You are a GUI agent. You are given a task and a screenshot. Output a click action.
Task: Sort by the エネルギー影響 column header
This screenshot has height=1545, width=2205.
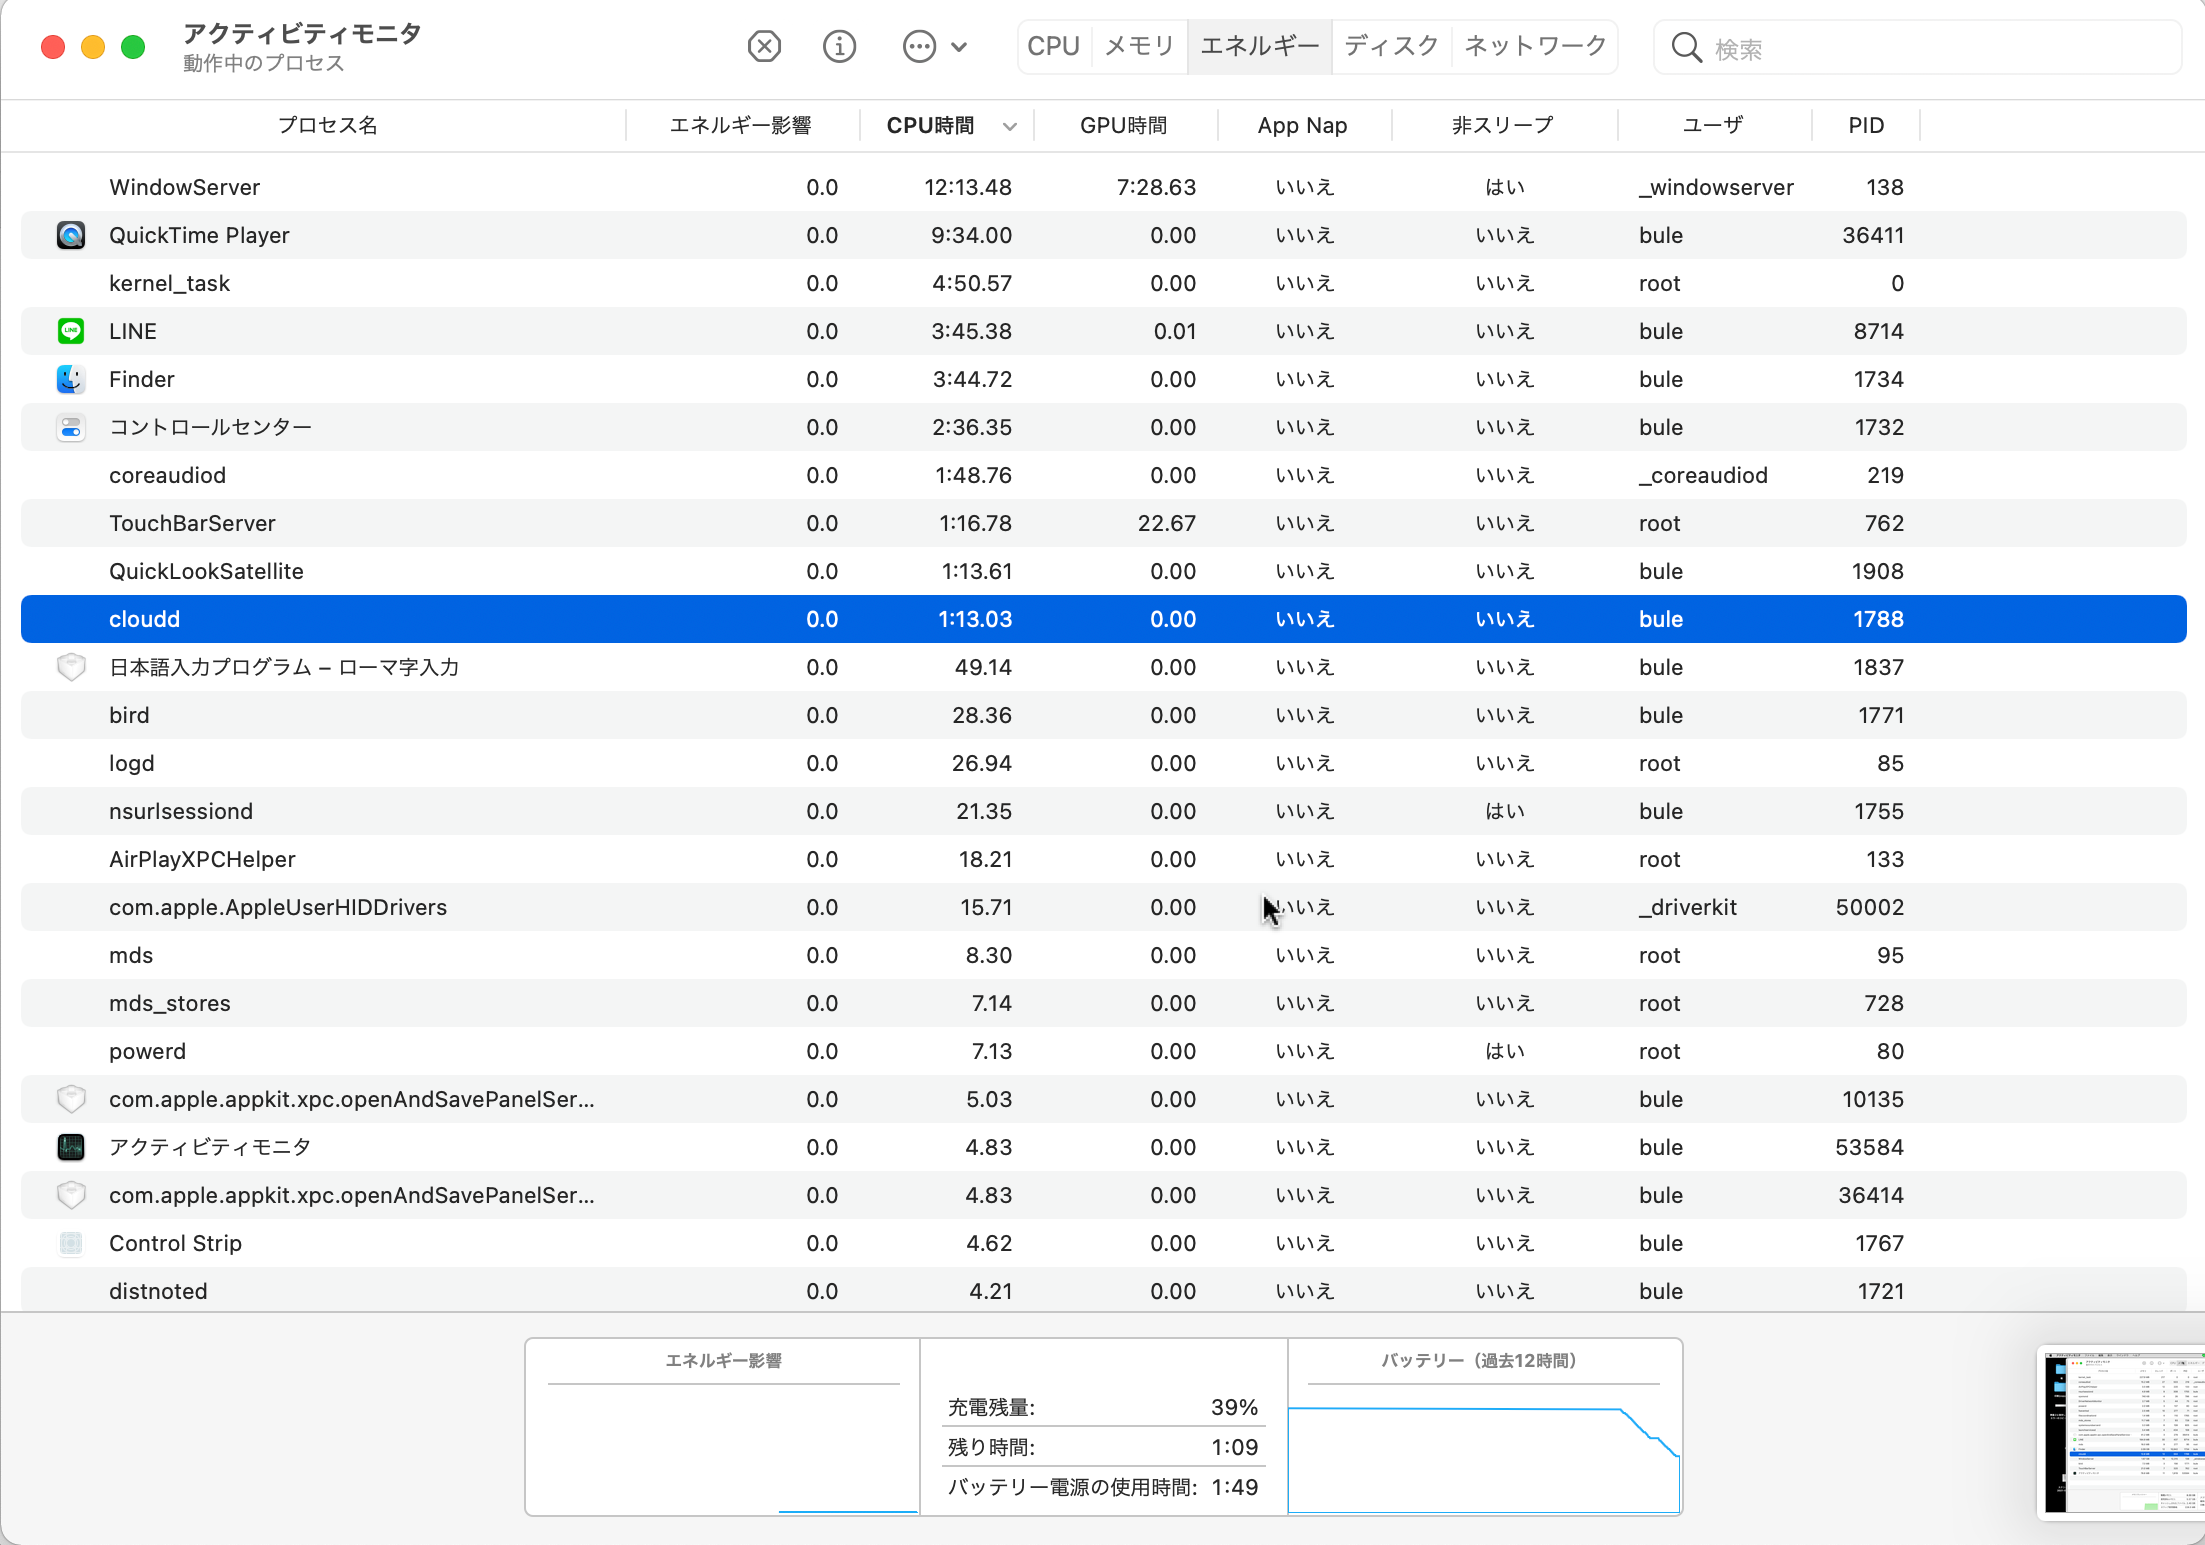coord(740,126)
